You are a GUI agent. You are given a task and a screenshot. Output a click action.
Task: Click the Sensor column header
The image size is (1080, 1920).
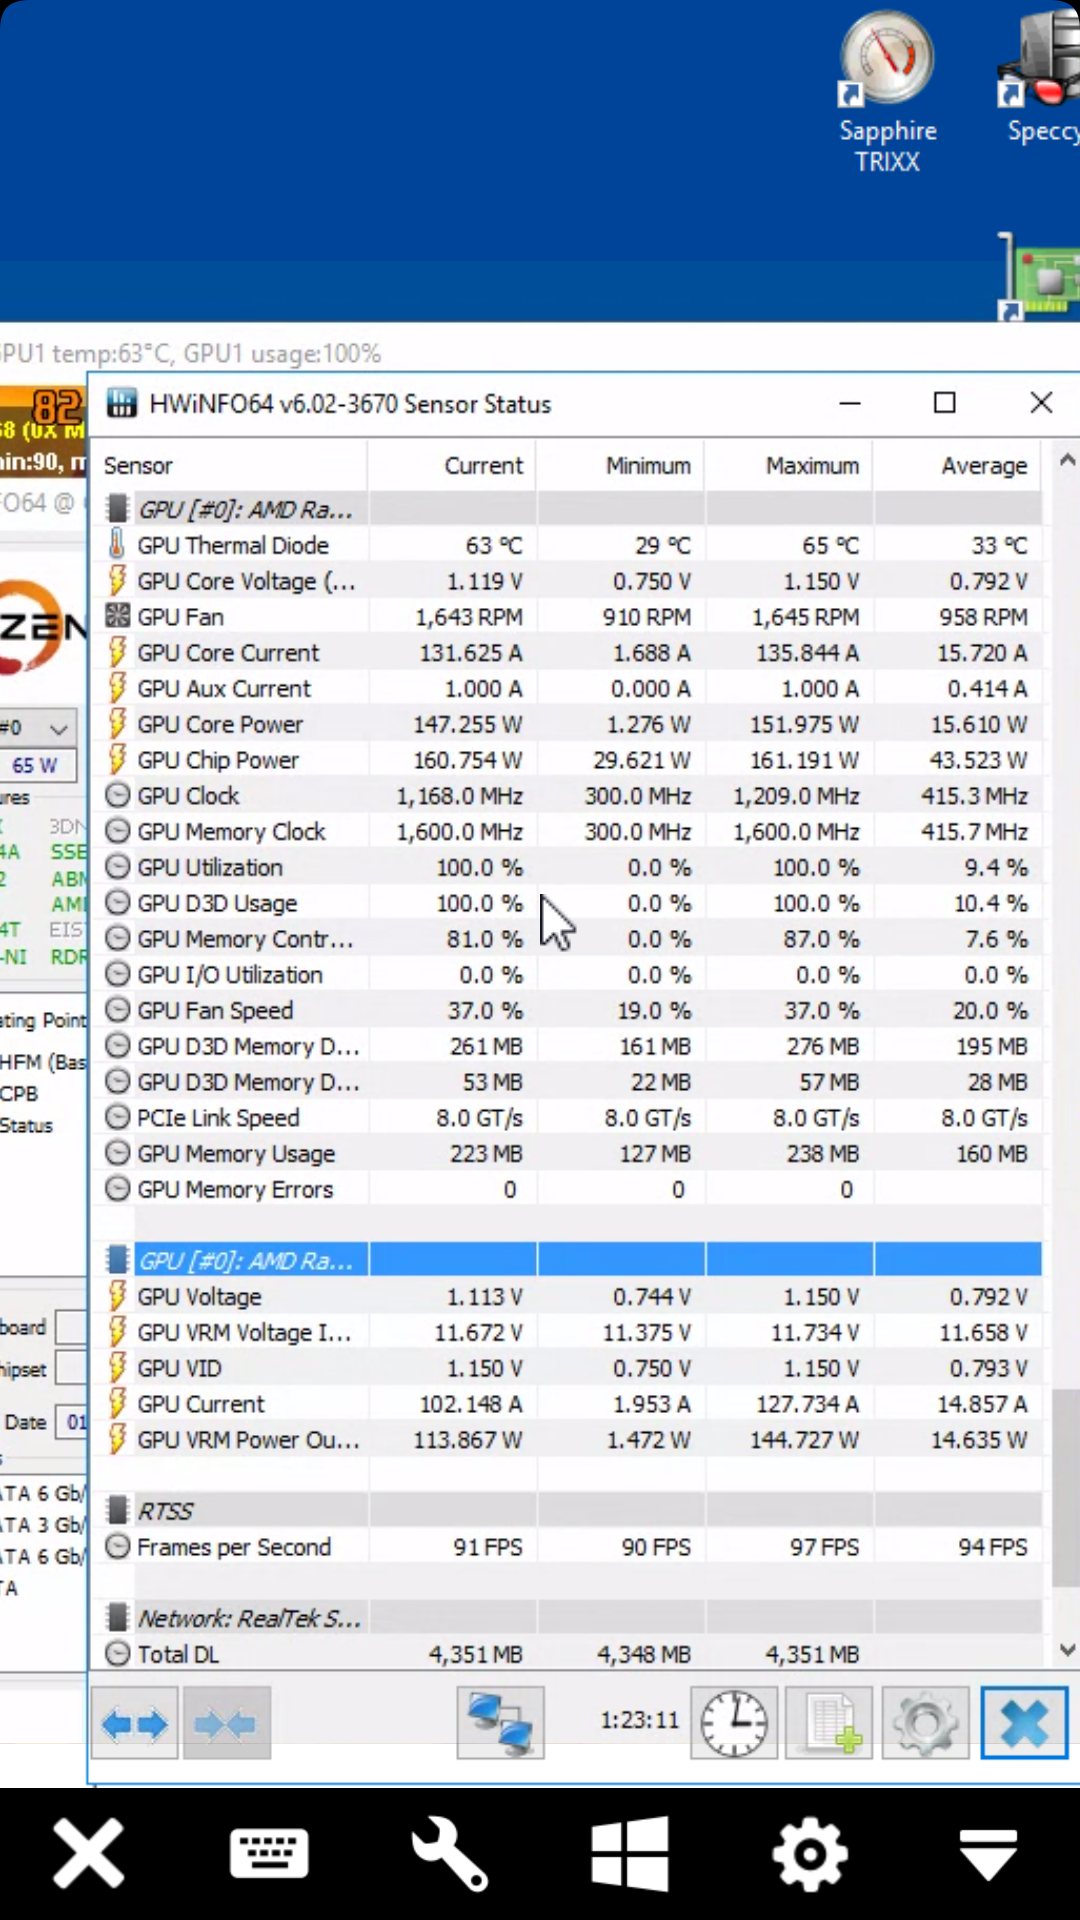pyautogui.click(x=230, y=465)
